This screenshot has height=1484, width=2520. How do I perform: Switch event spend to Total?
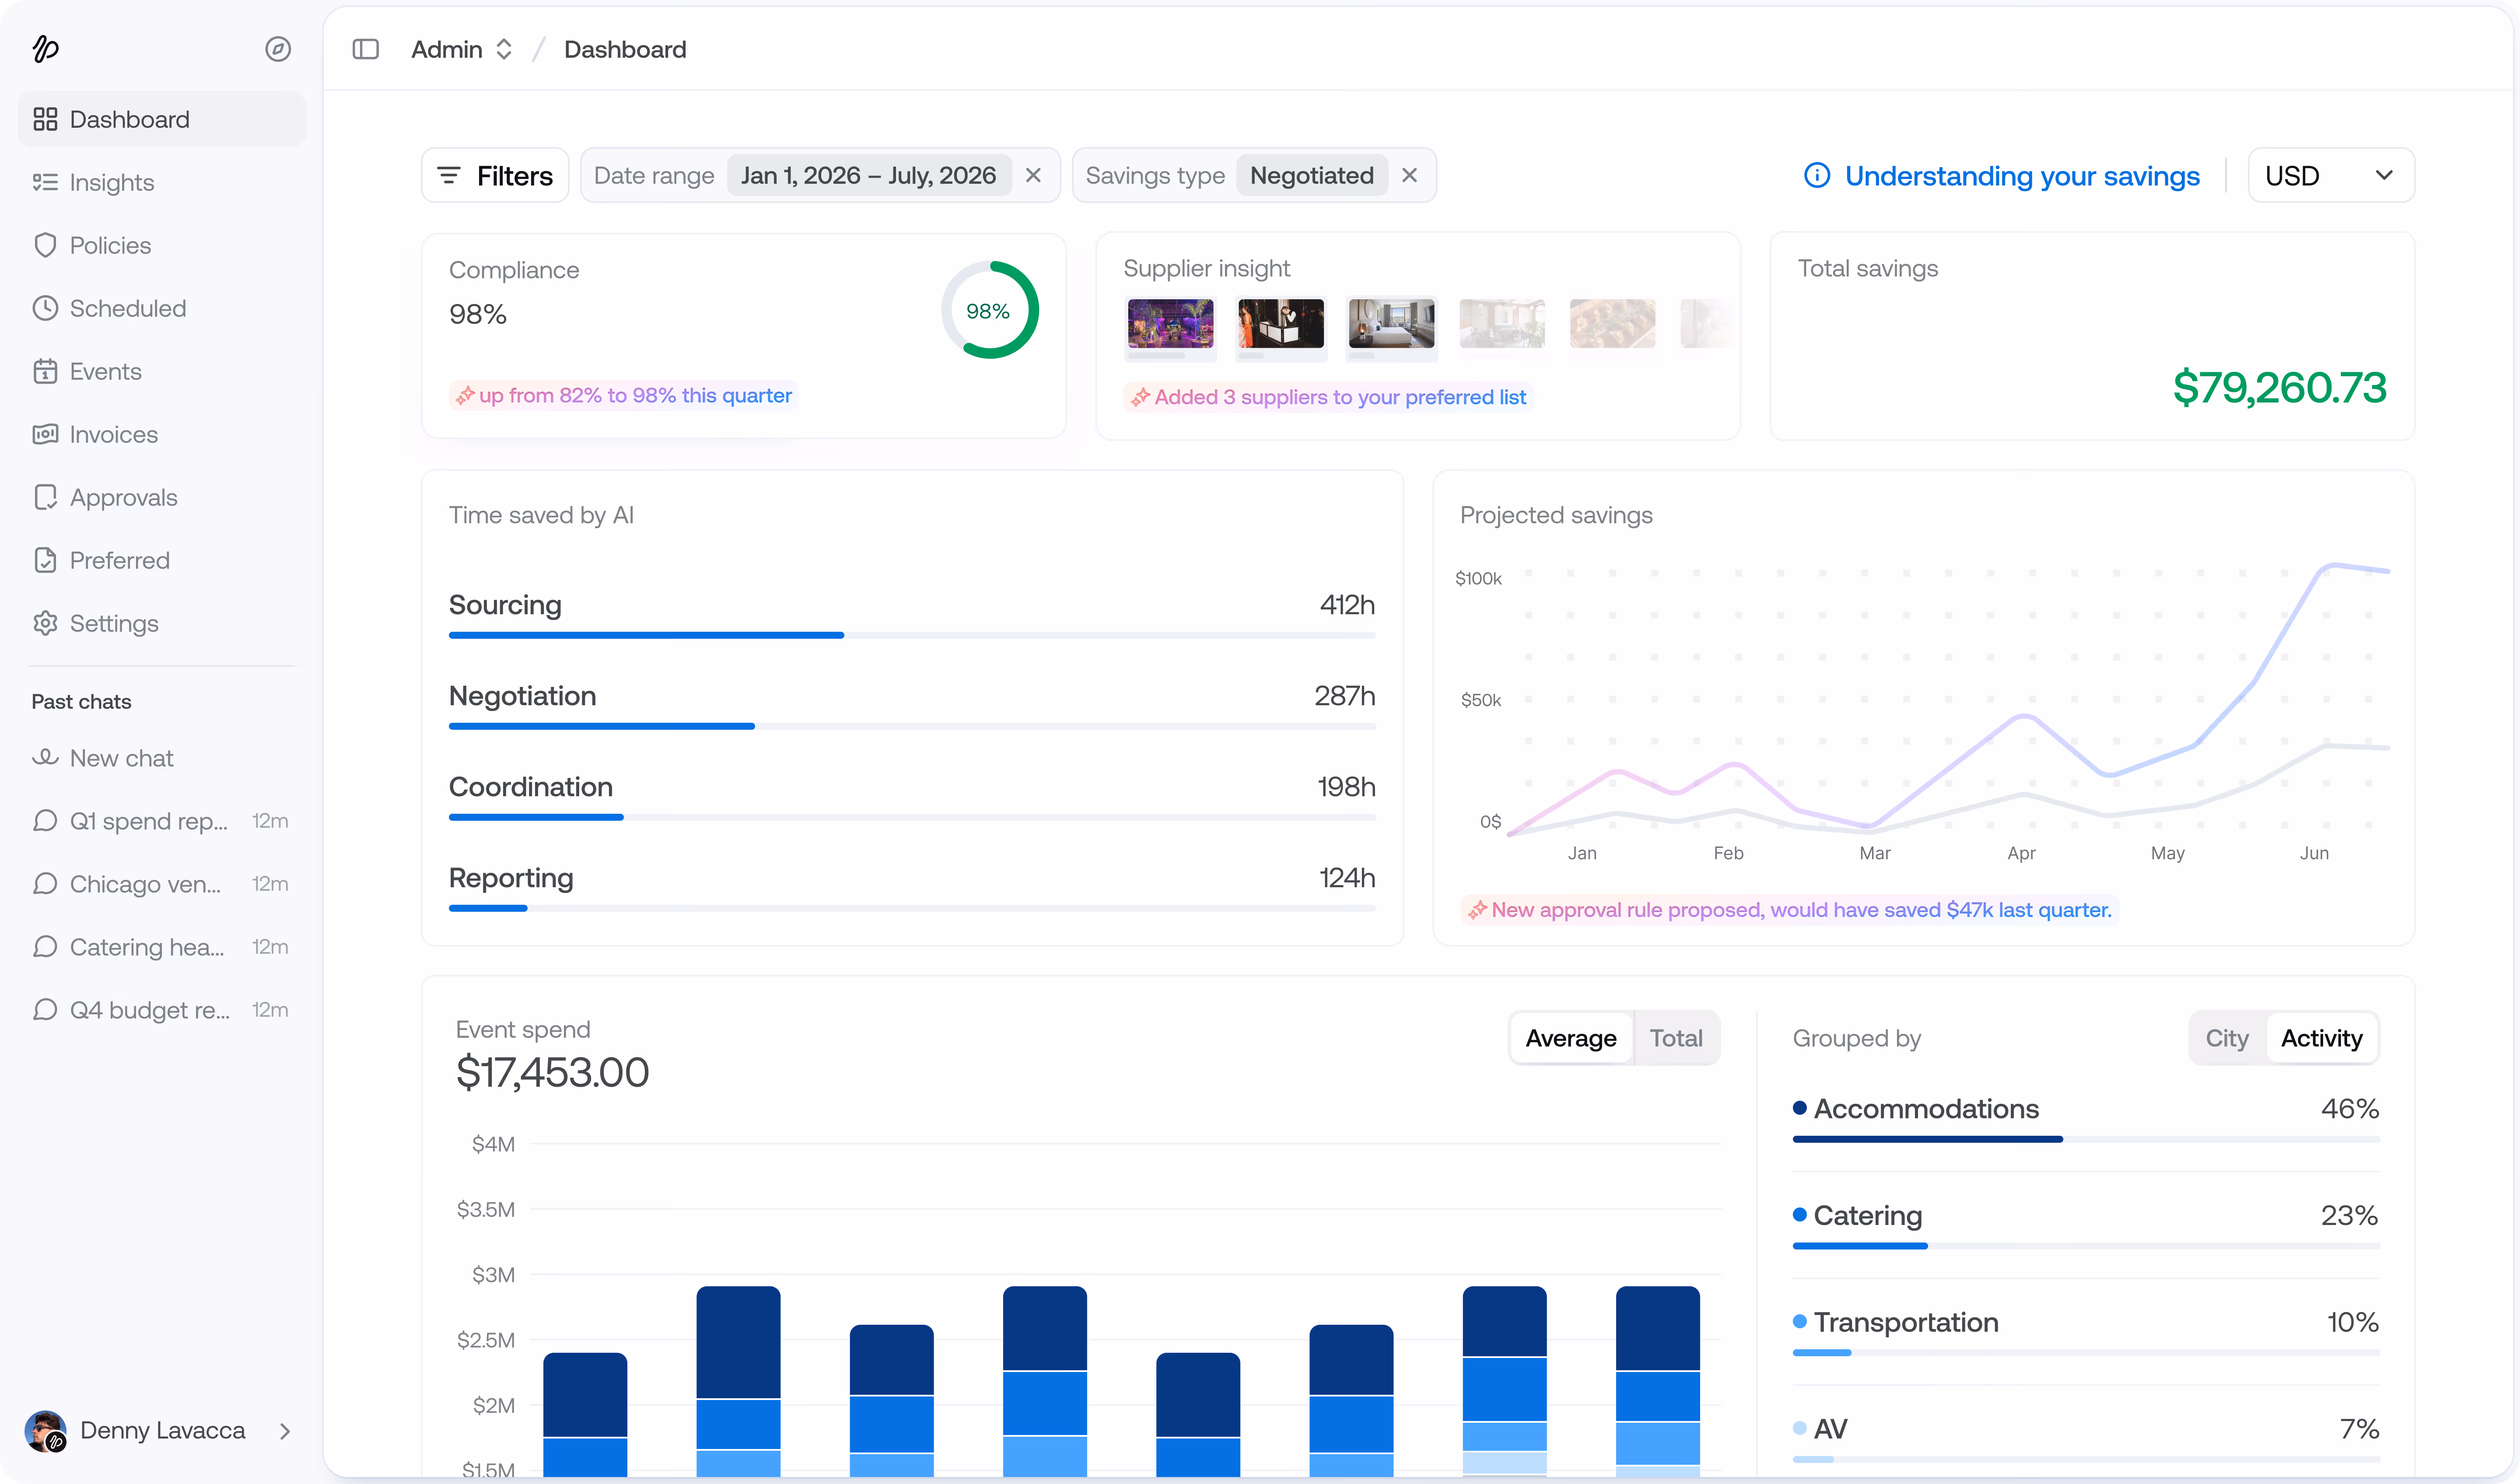pyautogui.click(x=1676, y=1038)
